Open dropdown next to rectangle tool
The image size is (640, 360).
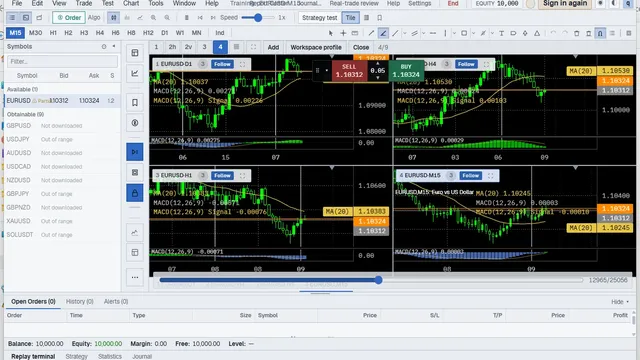(473, 33)
